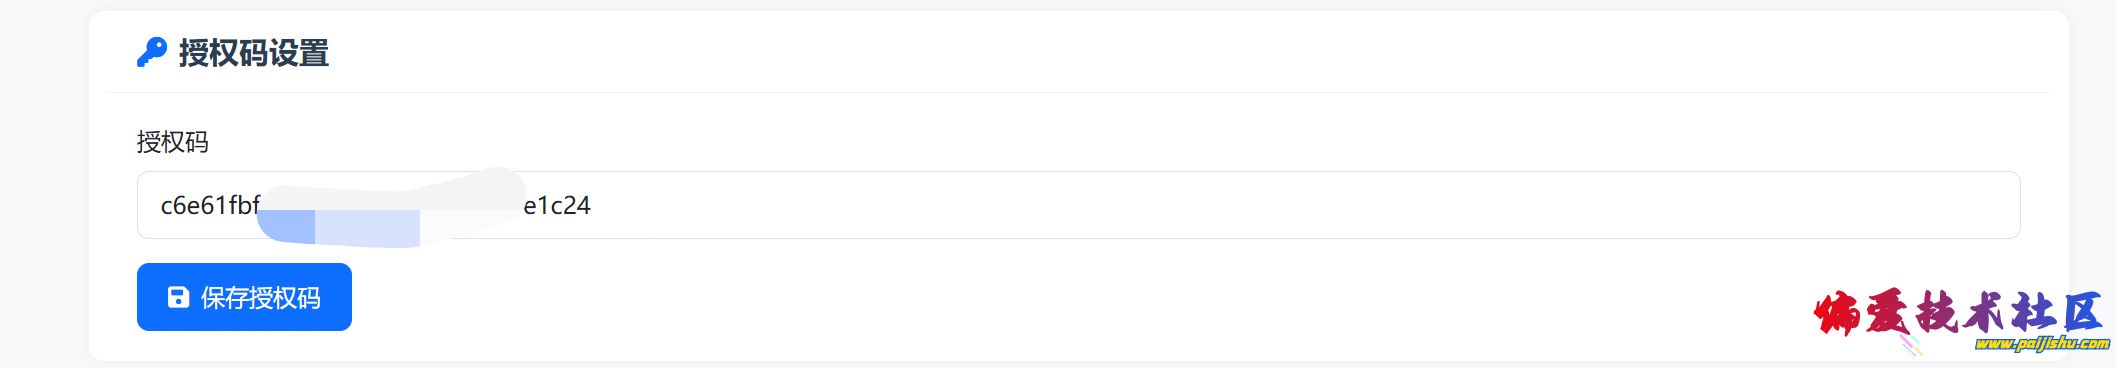Screen dimensions: 2116x368
Task: Click the red 佩 character in the watermark
Action: coord(1837,315)
